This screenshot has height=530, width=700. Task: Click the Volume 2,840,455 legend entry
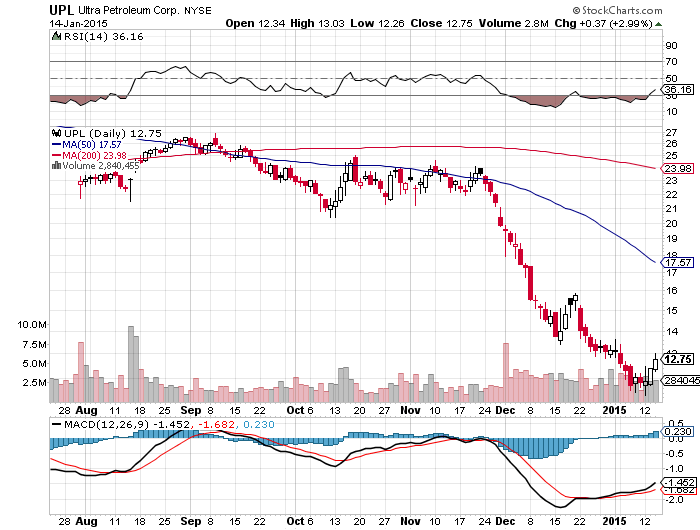[x=100, y=166]
